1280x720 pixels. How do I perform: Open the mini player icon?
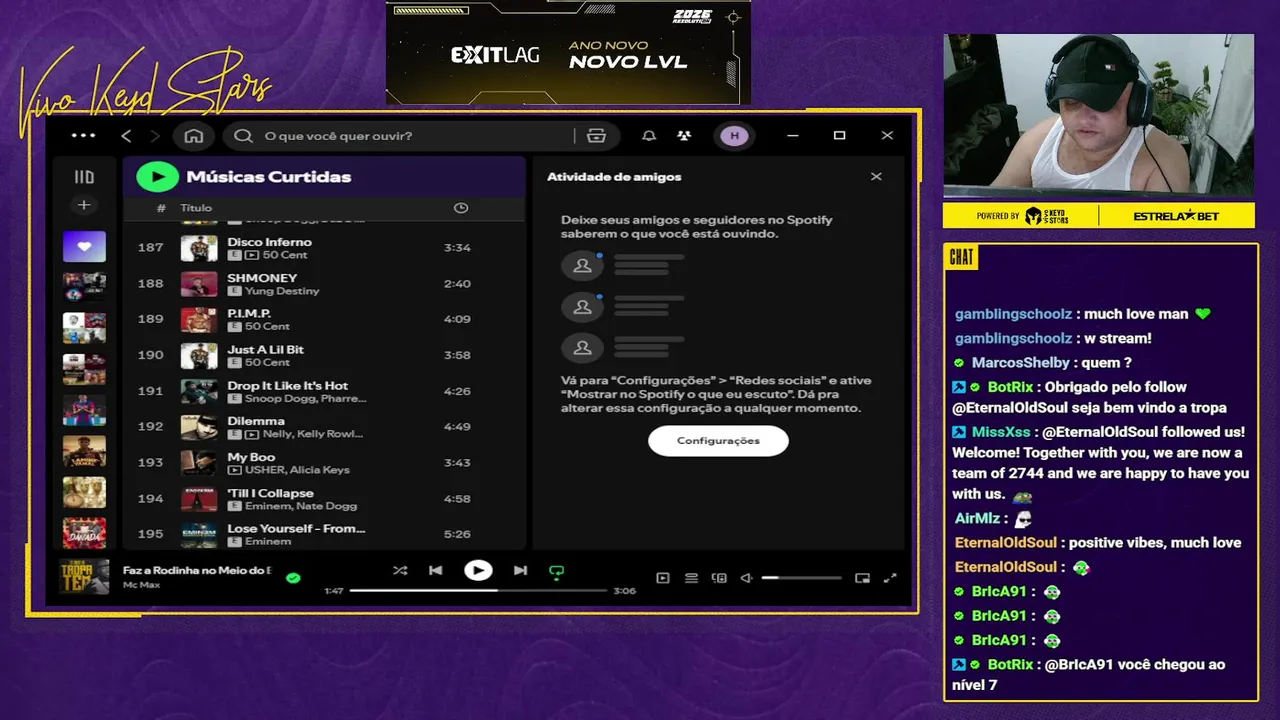862,578
